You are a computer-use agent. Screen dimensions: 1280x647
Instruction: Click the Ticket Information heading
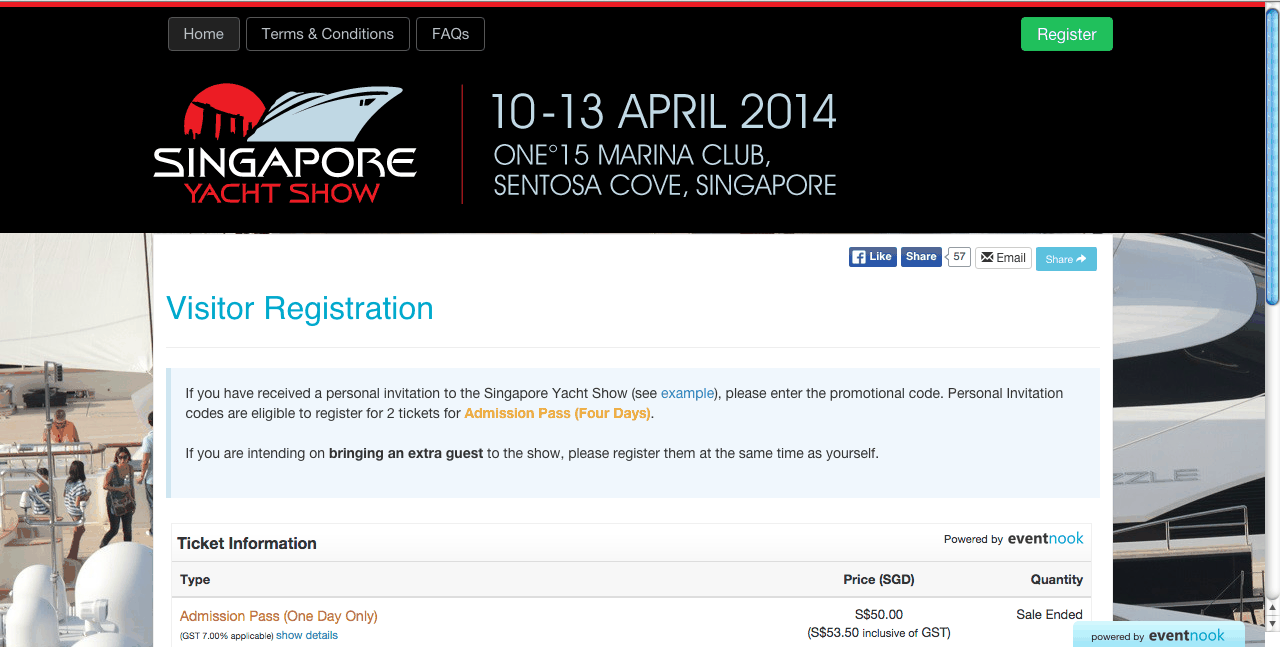tap(247, 543)
